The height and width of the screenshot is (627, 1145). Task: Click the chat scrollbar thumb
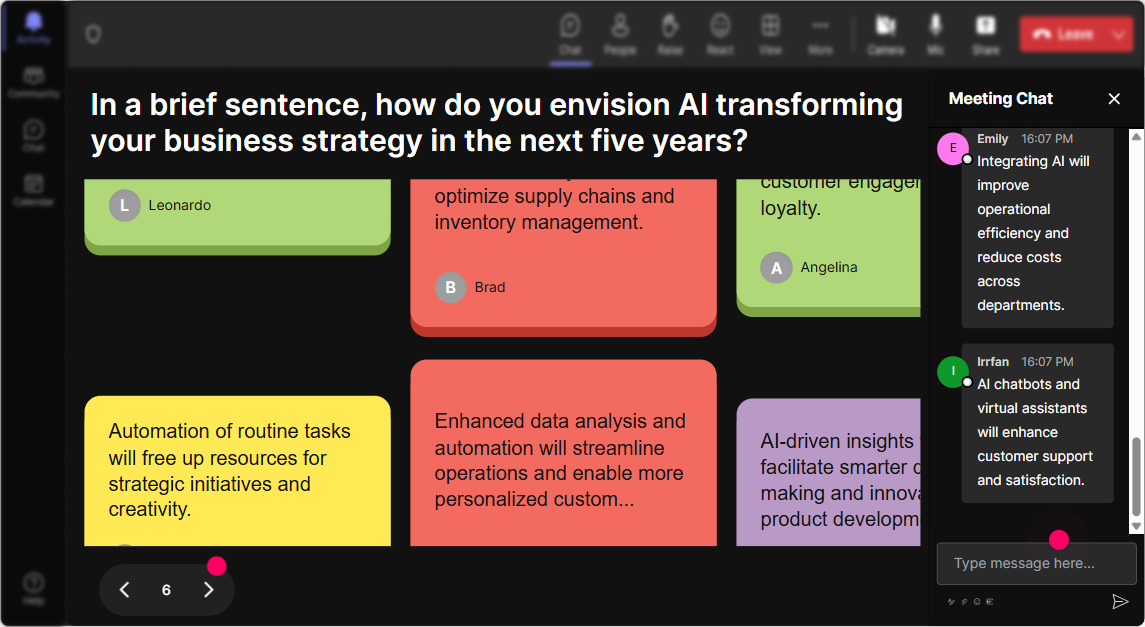1136,476
